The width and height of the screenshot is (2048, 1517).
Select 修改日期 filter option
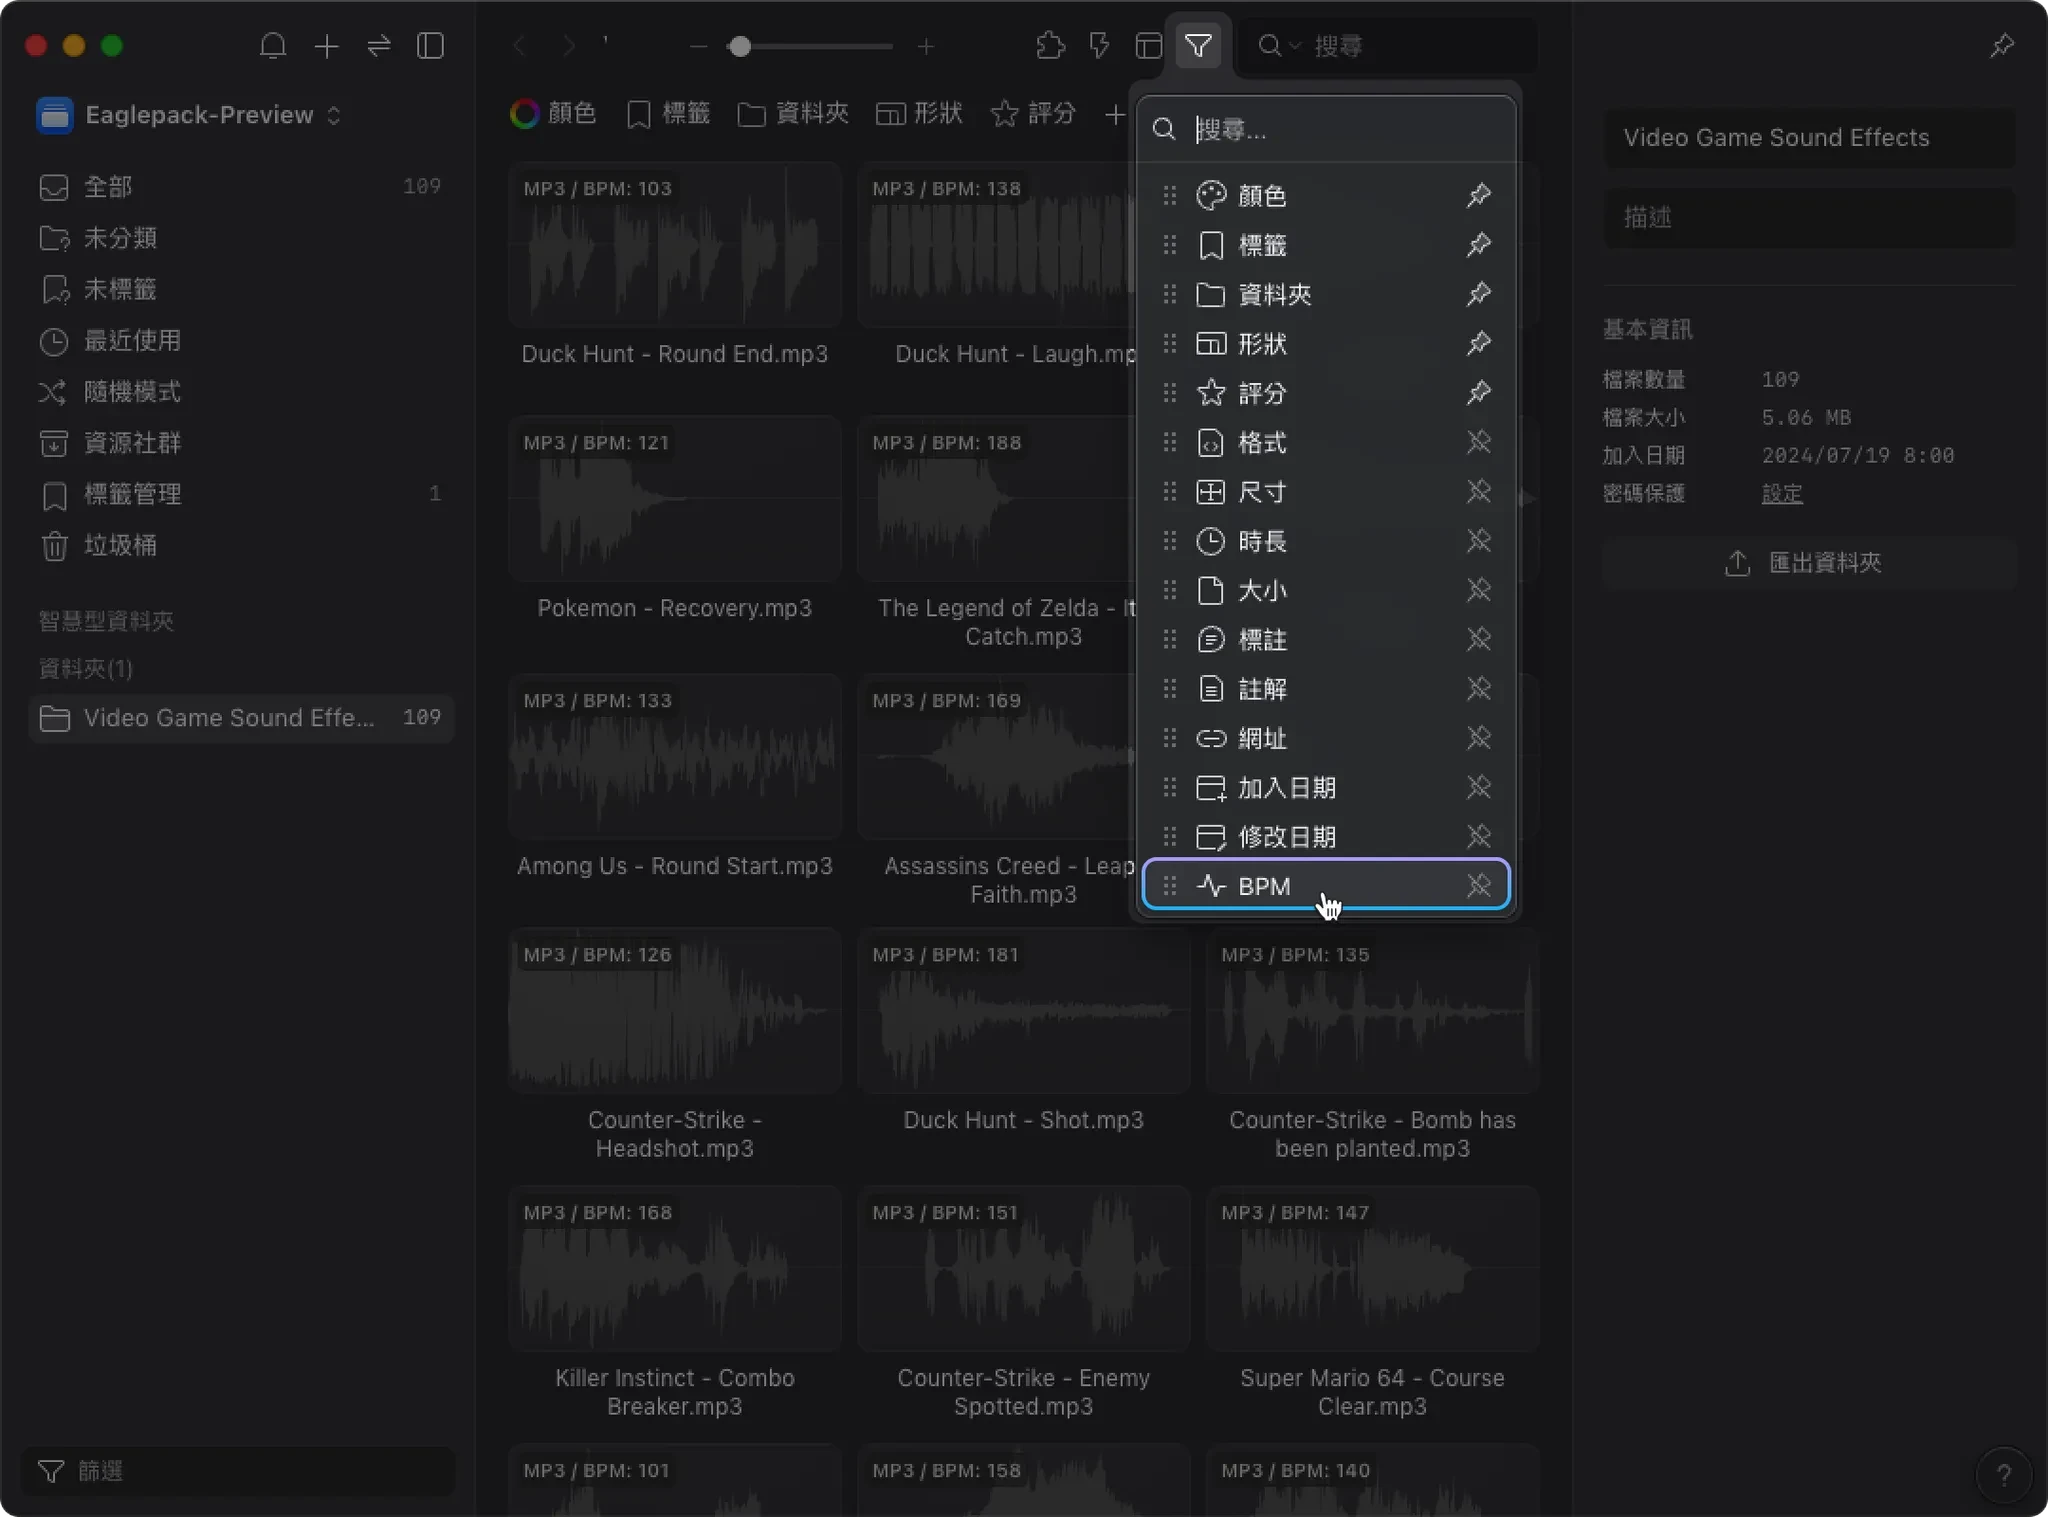point(1326,836)
